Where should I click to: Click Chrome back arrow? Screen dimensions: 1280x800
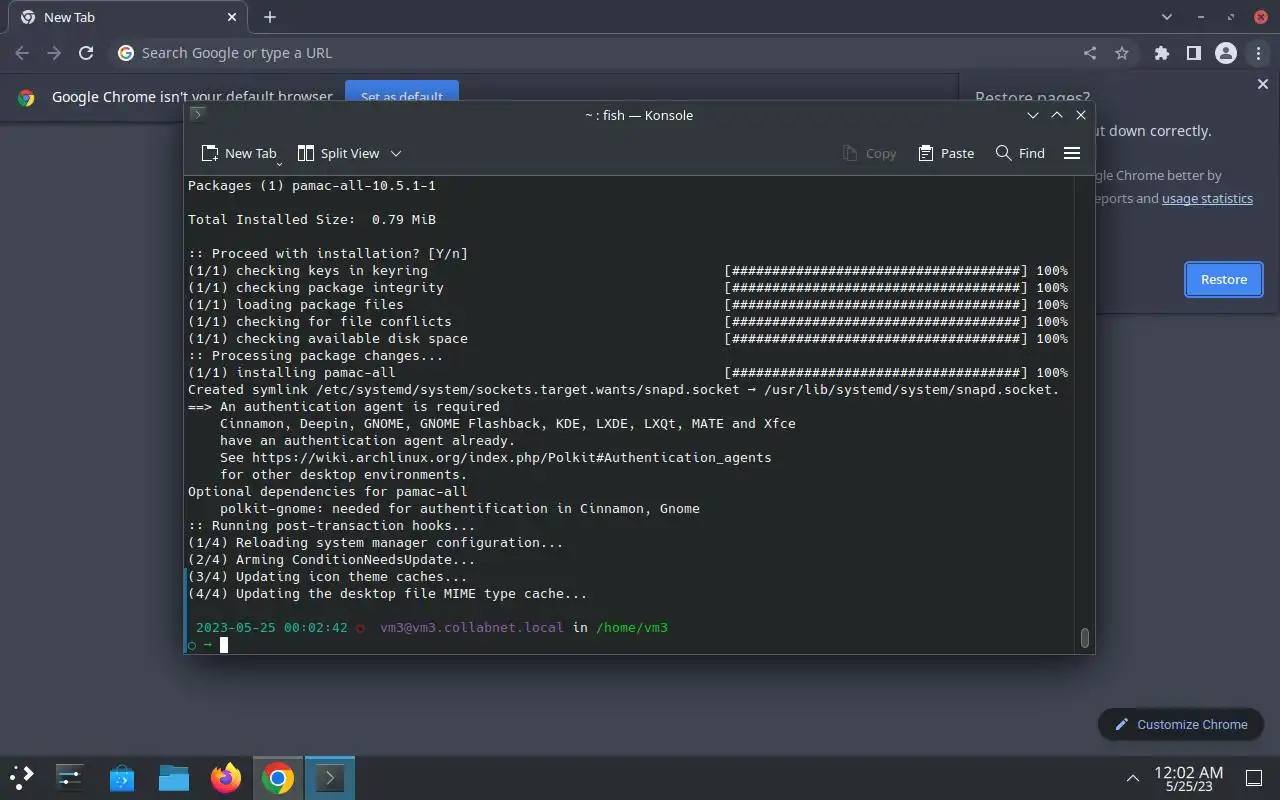[22, 53]
